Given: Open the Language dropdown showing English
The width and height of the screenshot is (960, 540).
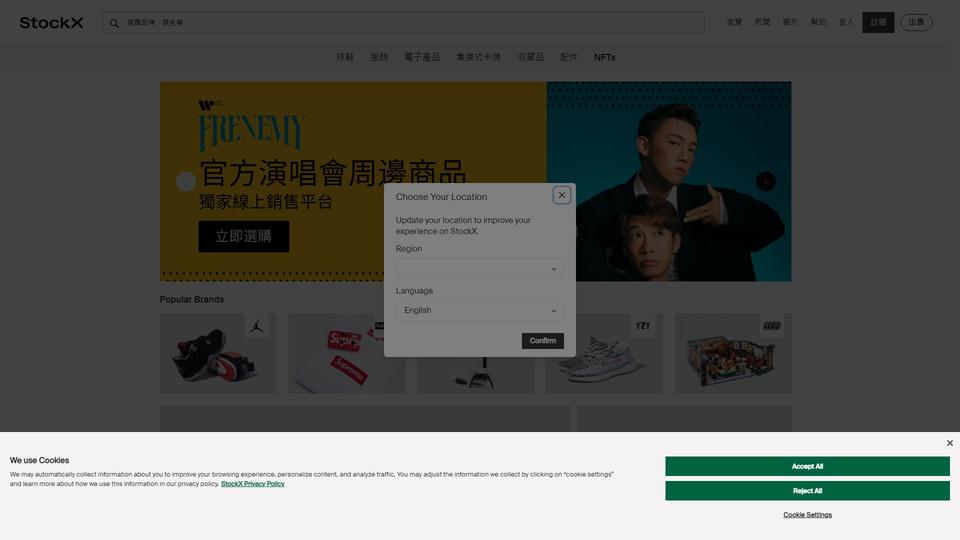Looking at the screenshot, I should pyautogui.click(x=479, y=310).
